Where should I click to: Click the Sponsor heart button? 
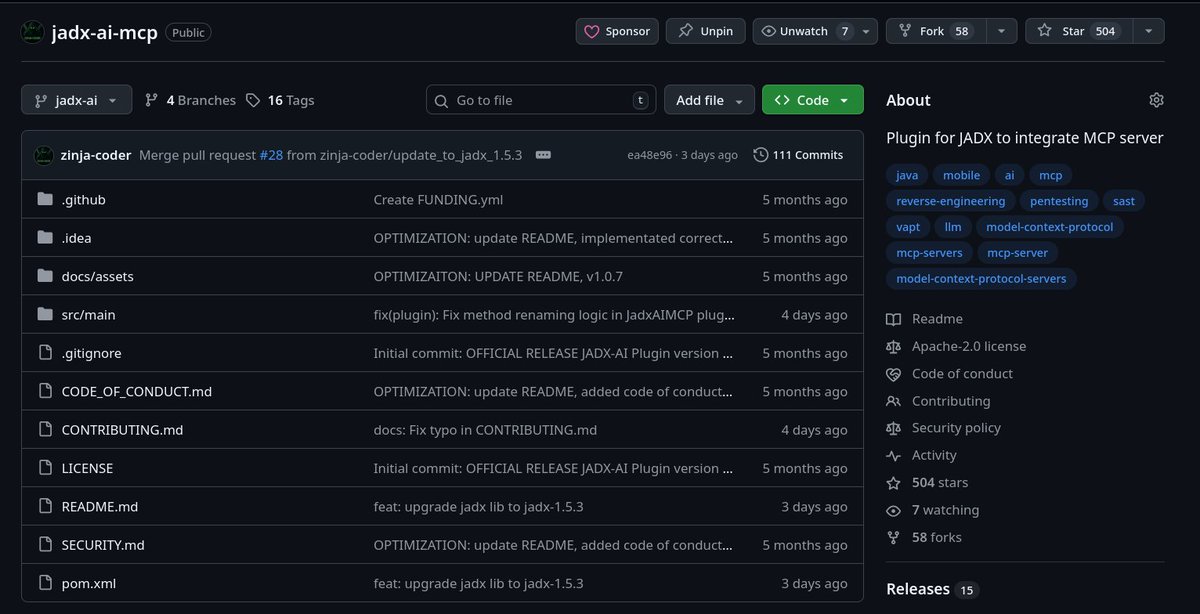point(617,31)
